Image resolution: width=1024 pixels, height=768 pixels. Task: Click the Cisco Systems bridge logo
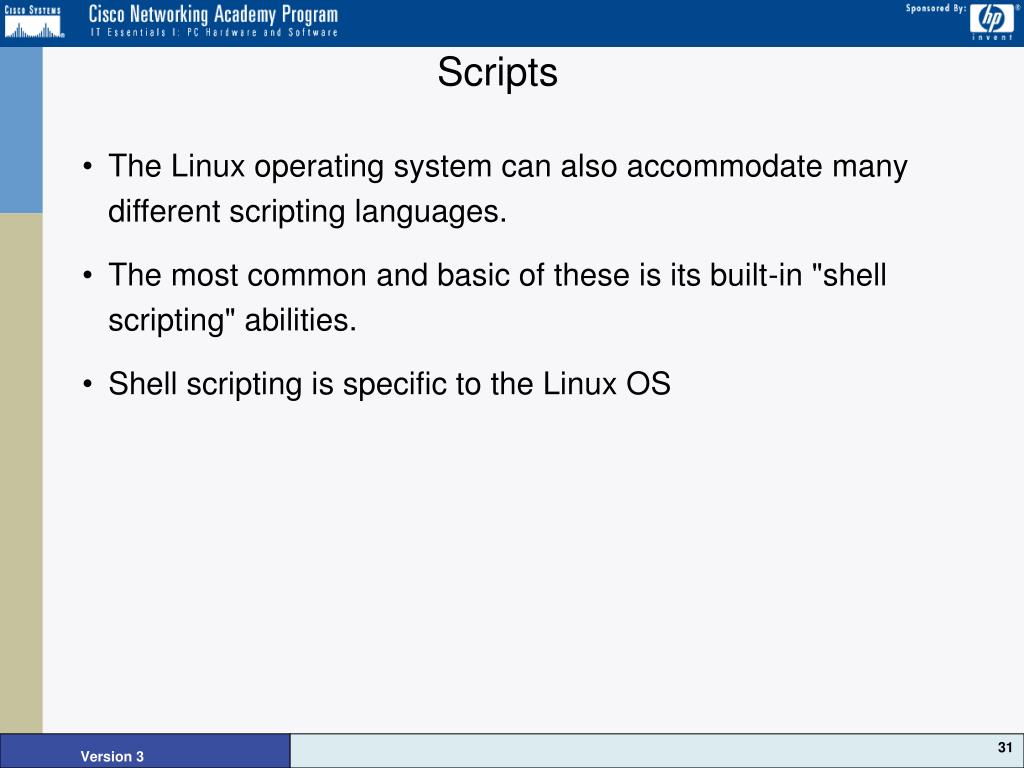click(33, 22)
